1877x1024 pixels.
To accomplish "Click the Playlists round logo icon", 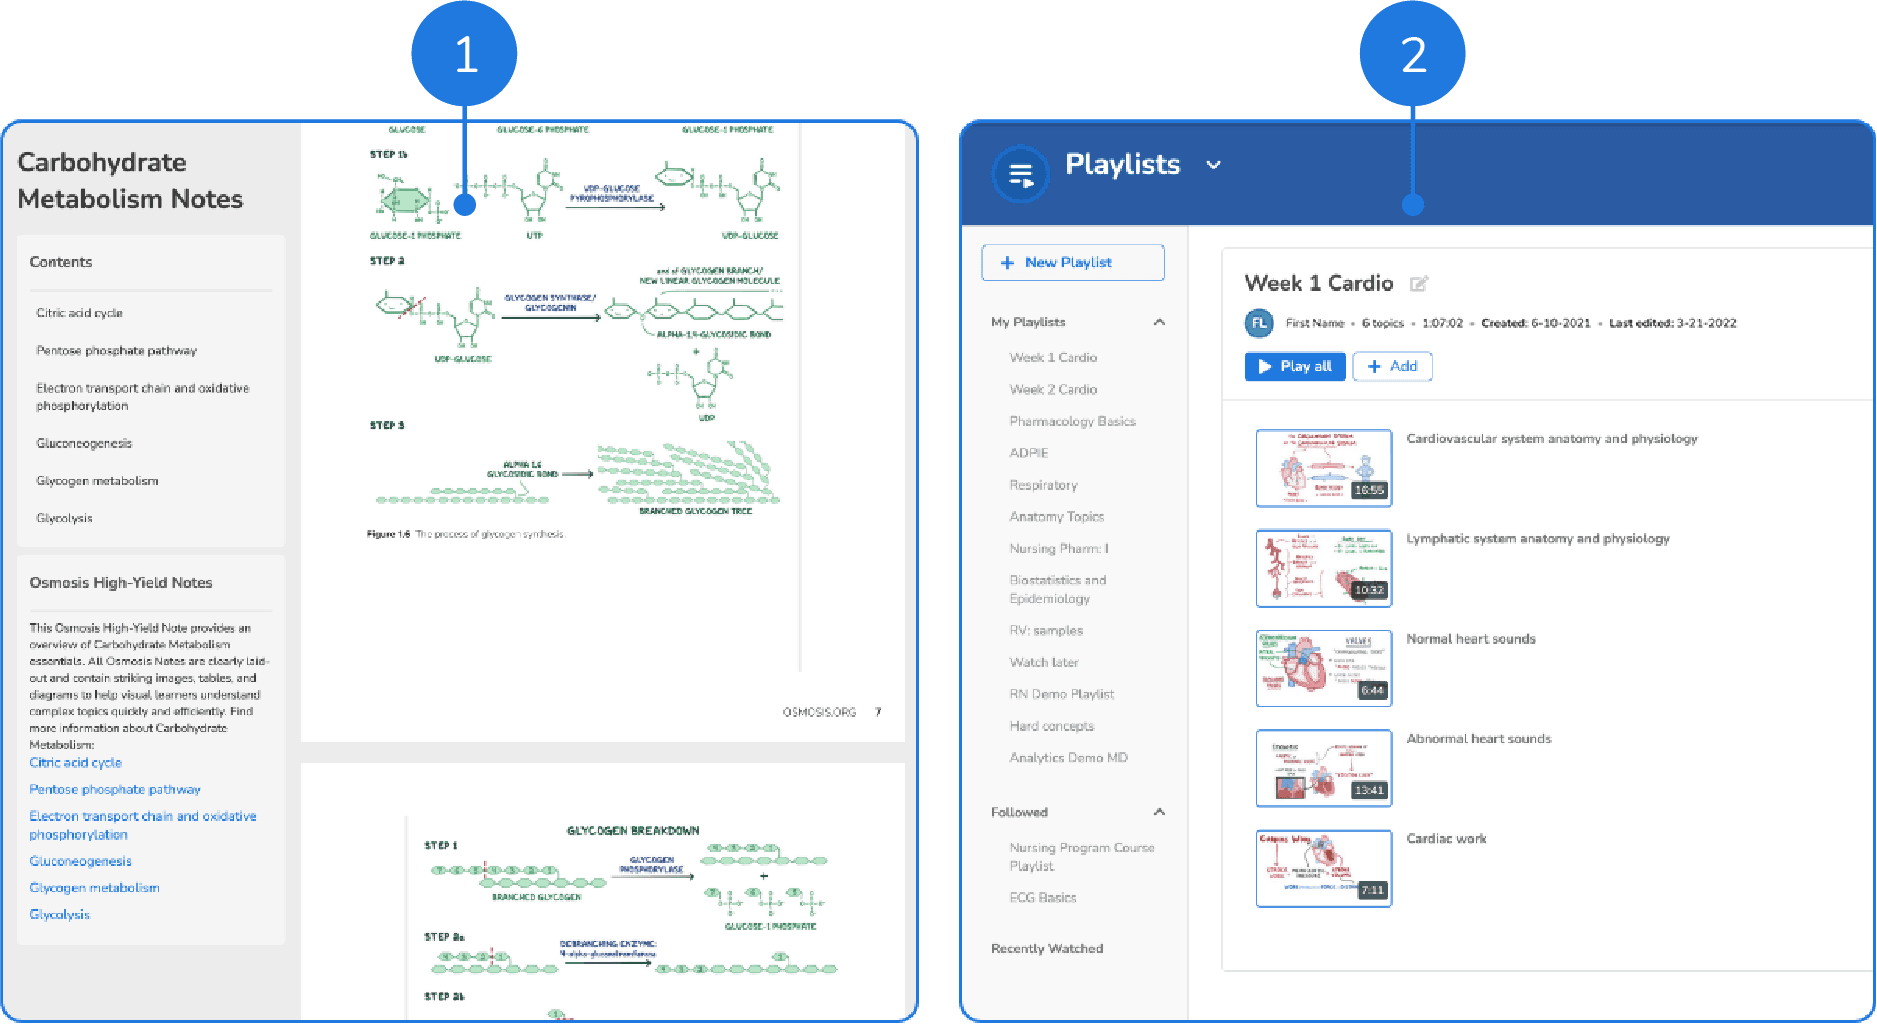I will pos(1020,175).
